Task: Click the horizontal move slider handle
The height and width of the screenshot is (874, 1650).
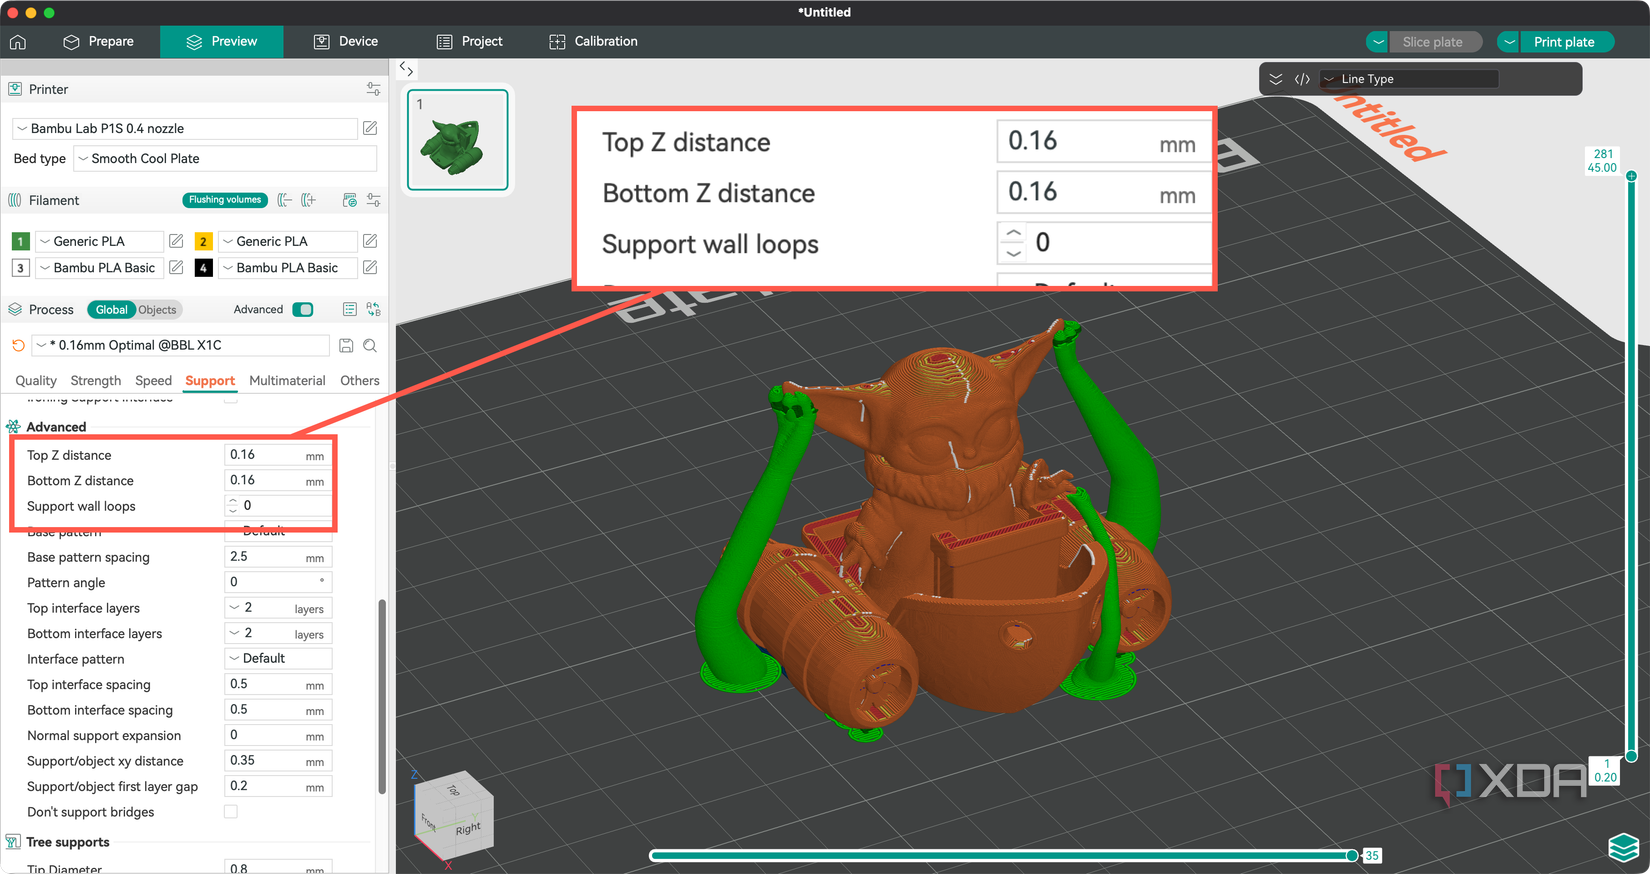Action: click(x=1352, y=856)
